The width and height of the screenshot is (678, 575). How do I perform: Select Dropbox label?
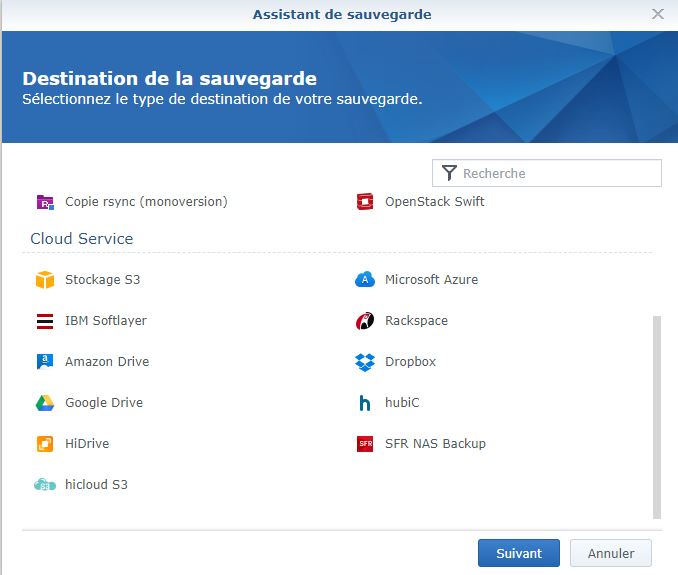410,362
